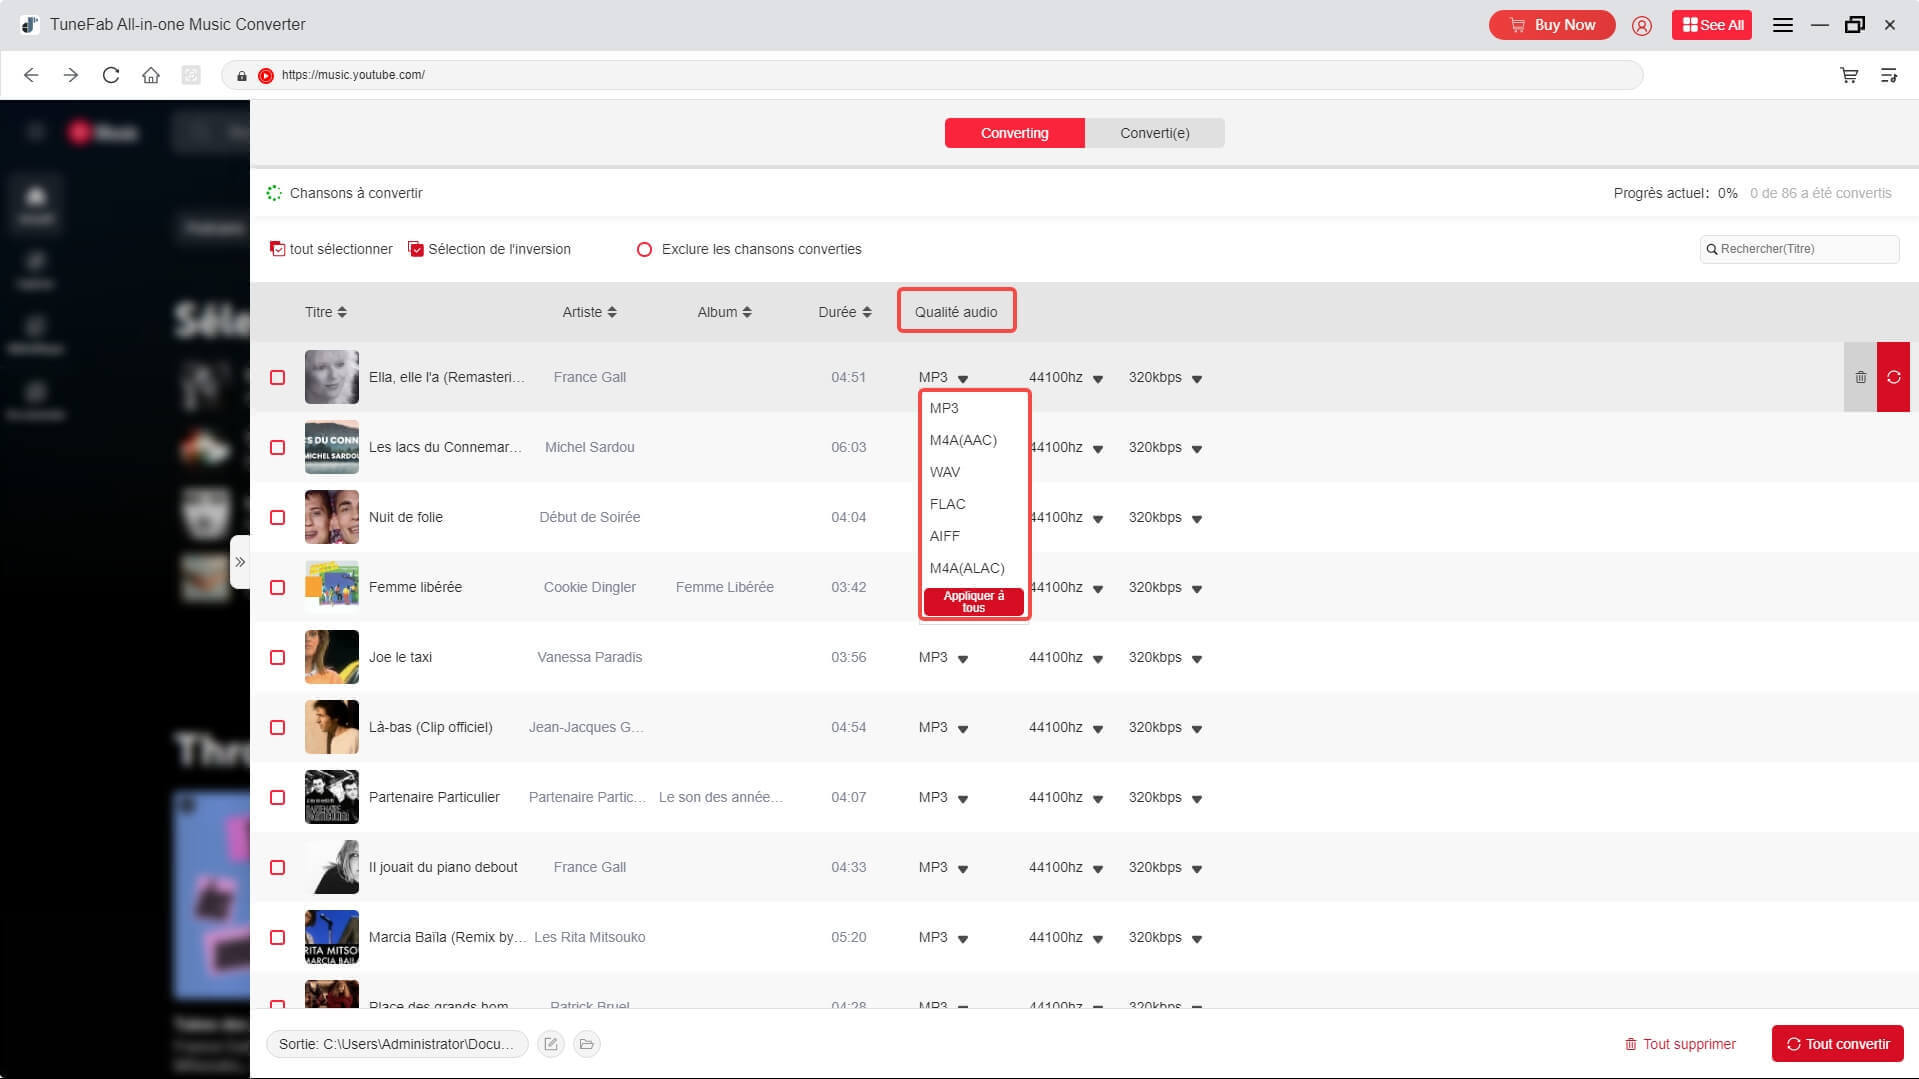
Task: Toggle Sélection de l'inversion checkbox
Action: (x=416, y=249)
